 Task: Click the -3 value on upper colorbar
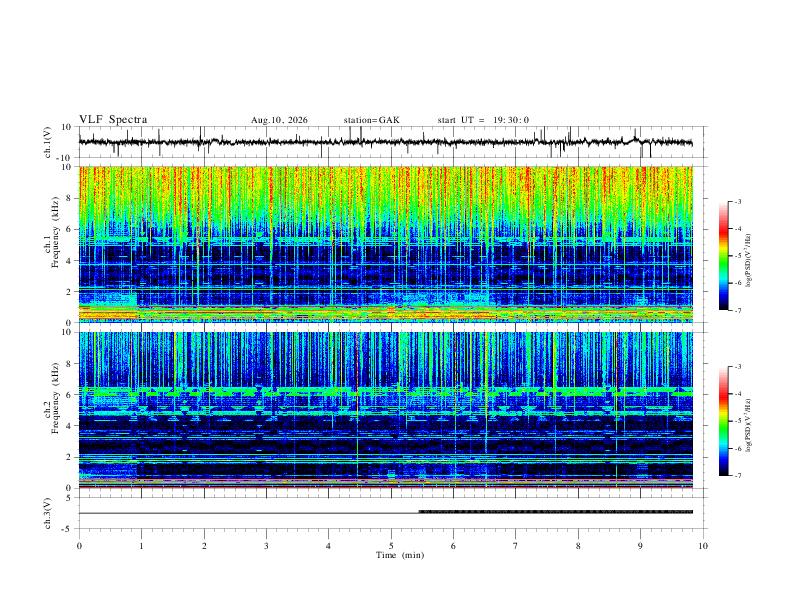[x=737, y=202]
